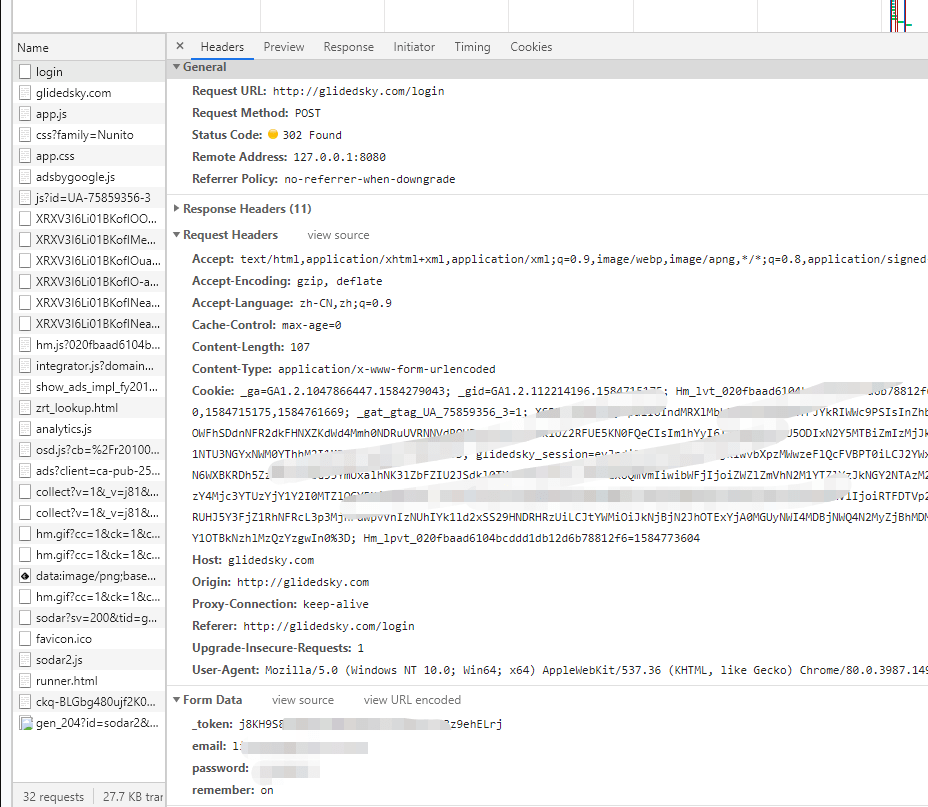Click the Request Method POST value
This screenshot has height=807, width=928.
click(308, 113)
